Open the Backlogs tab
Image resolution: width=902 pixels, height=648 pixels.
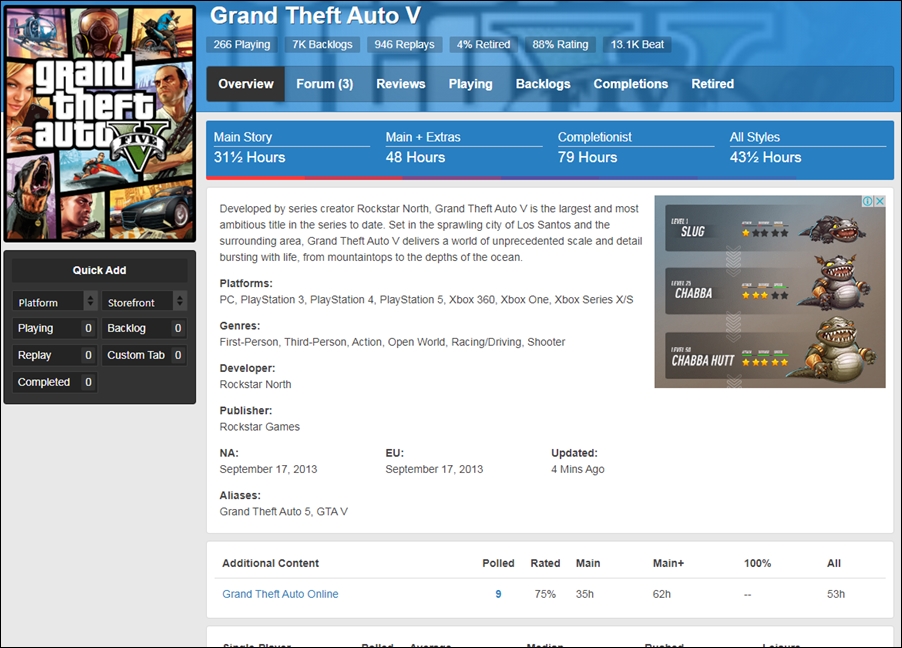(543, 84)
